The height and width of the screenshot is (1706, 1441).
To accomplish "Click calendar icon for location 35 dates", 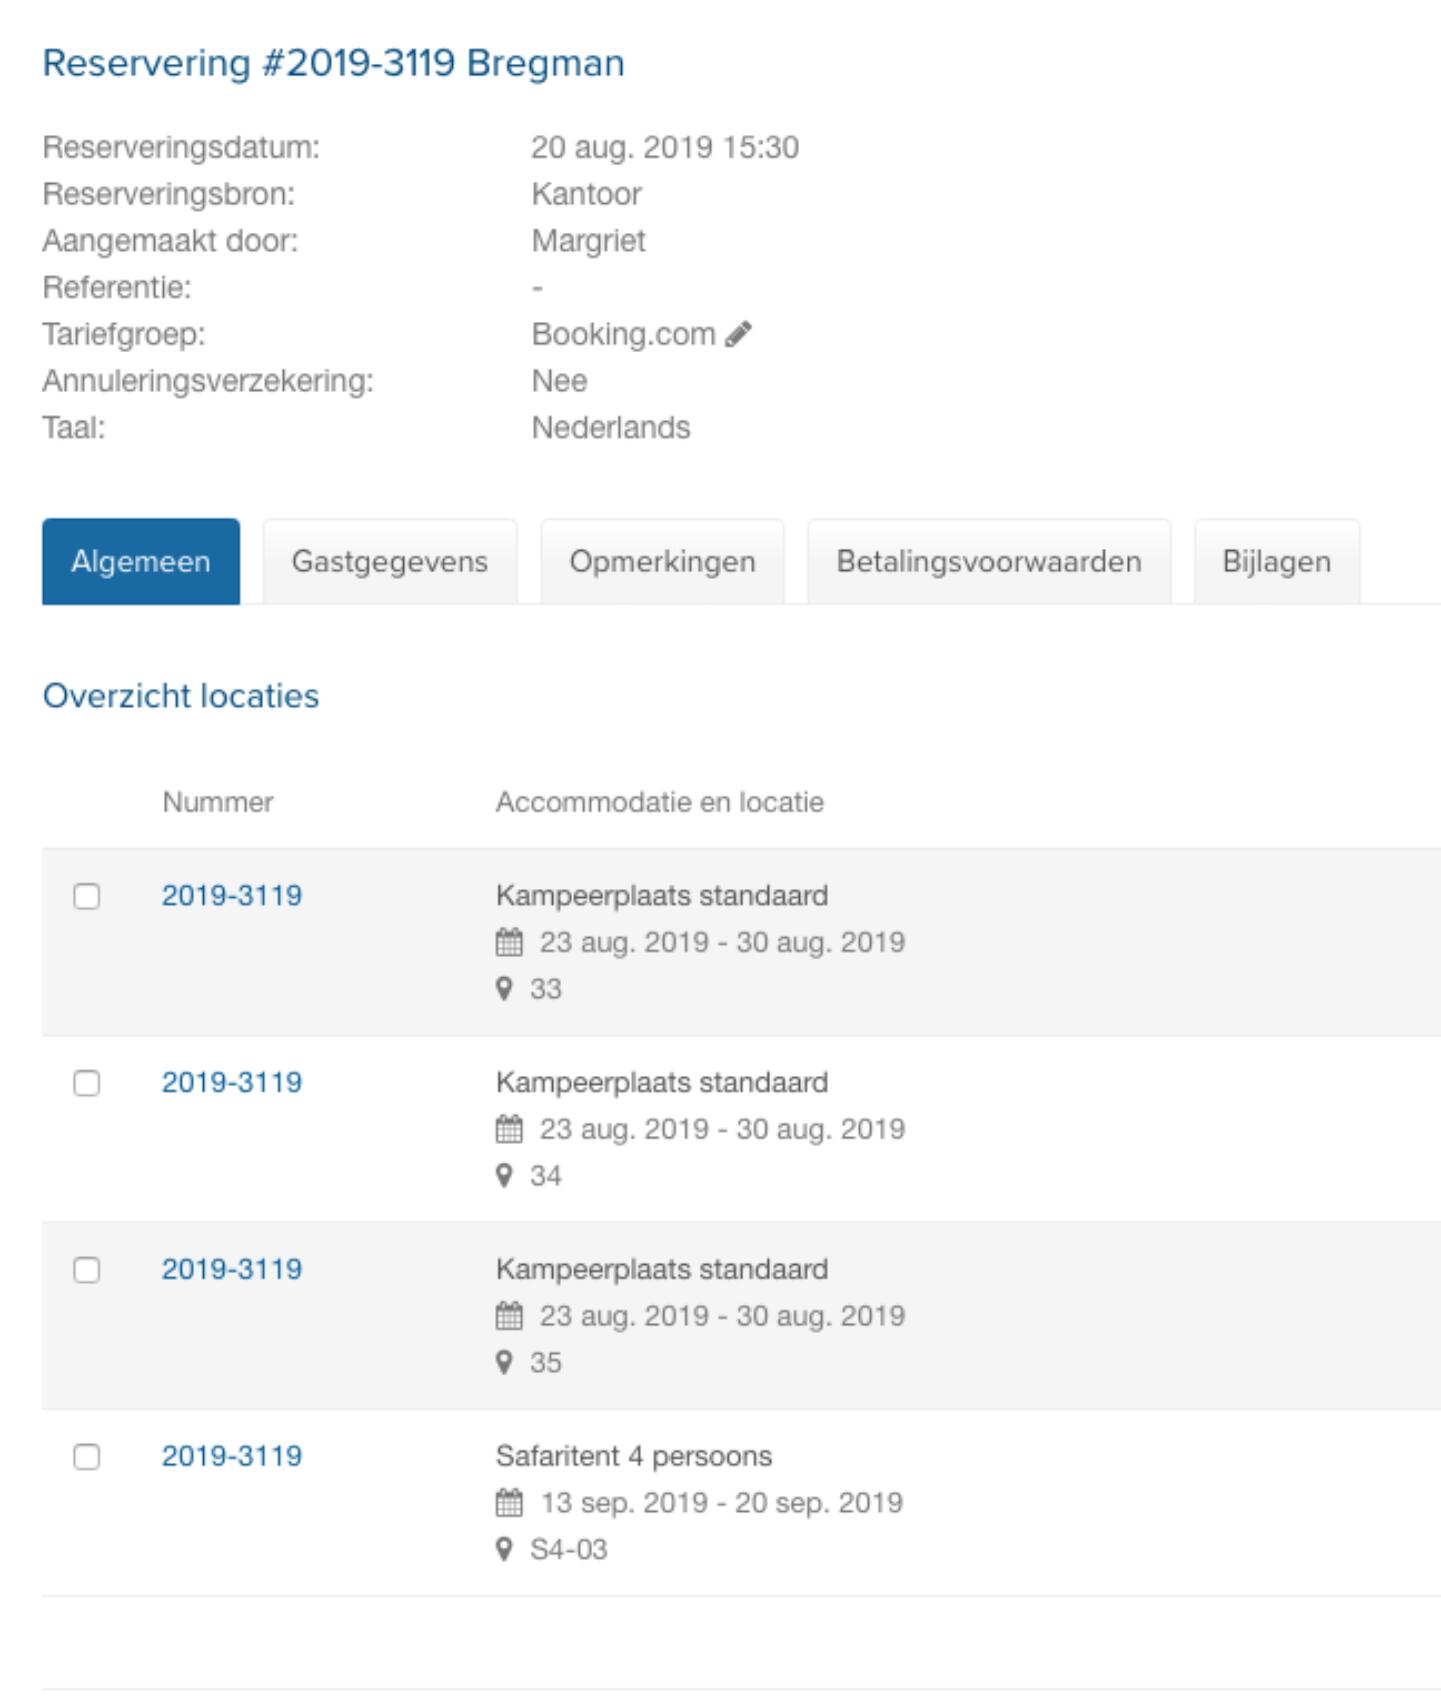I will click(x=509, y=1316).
